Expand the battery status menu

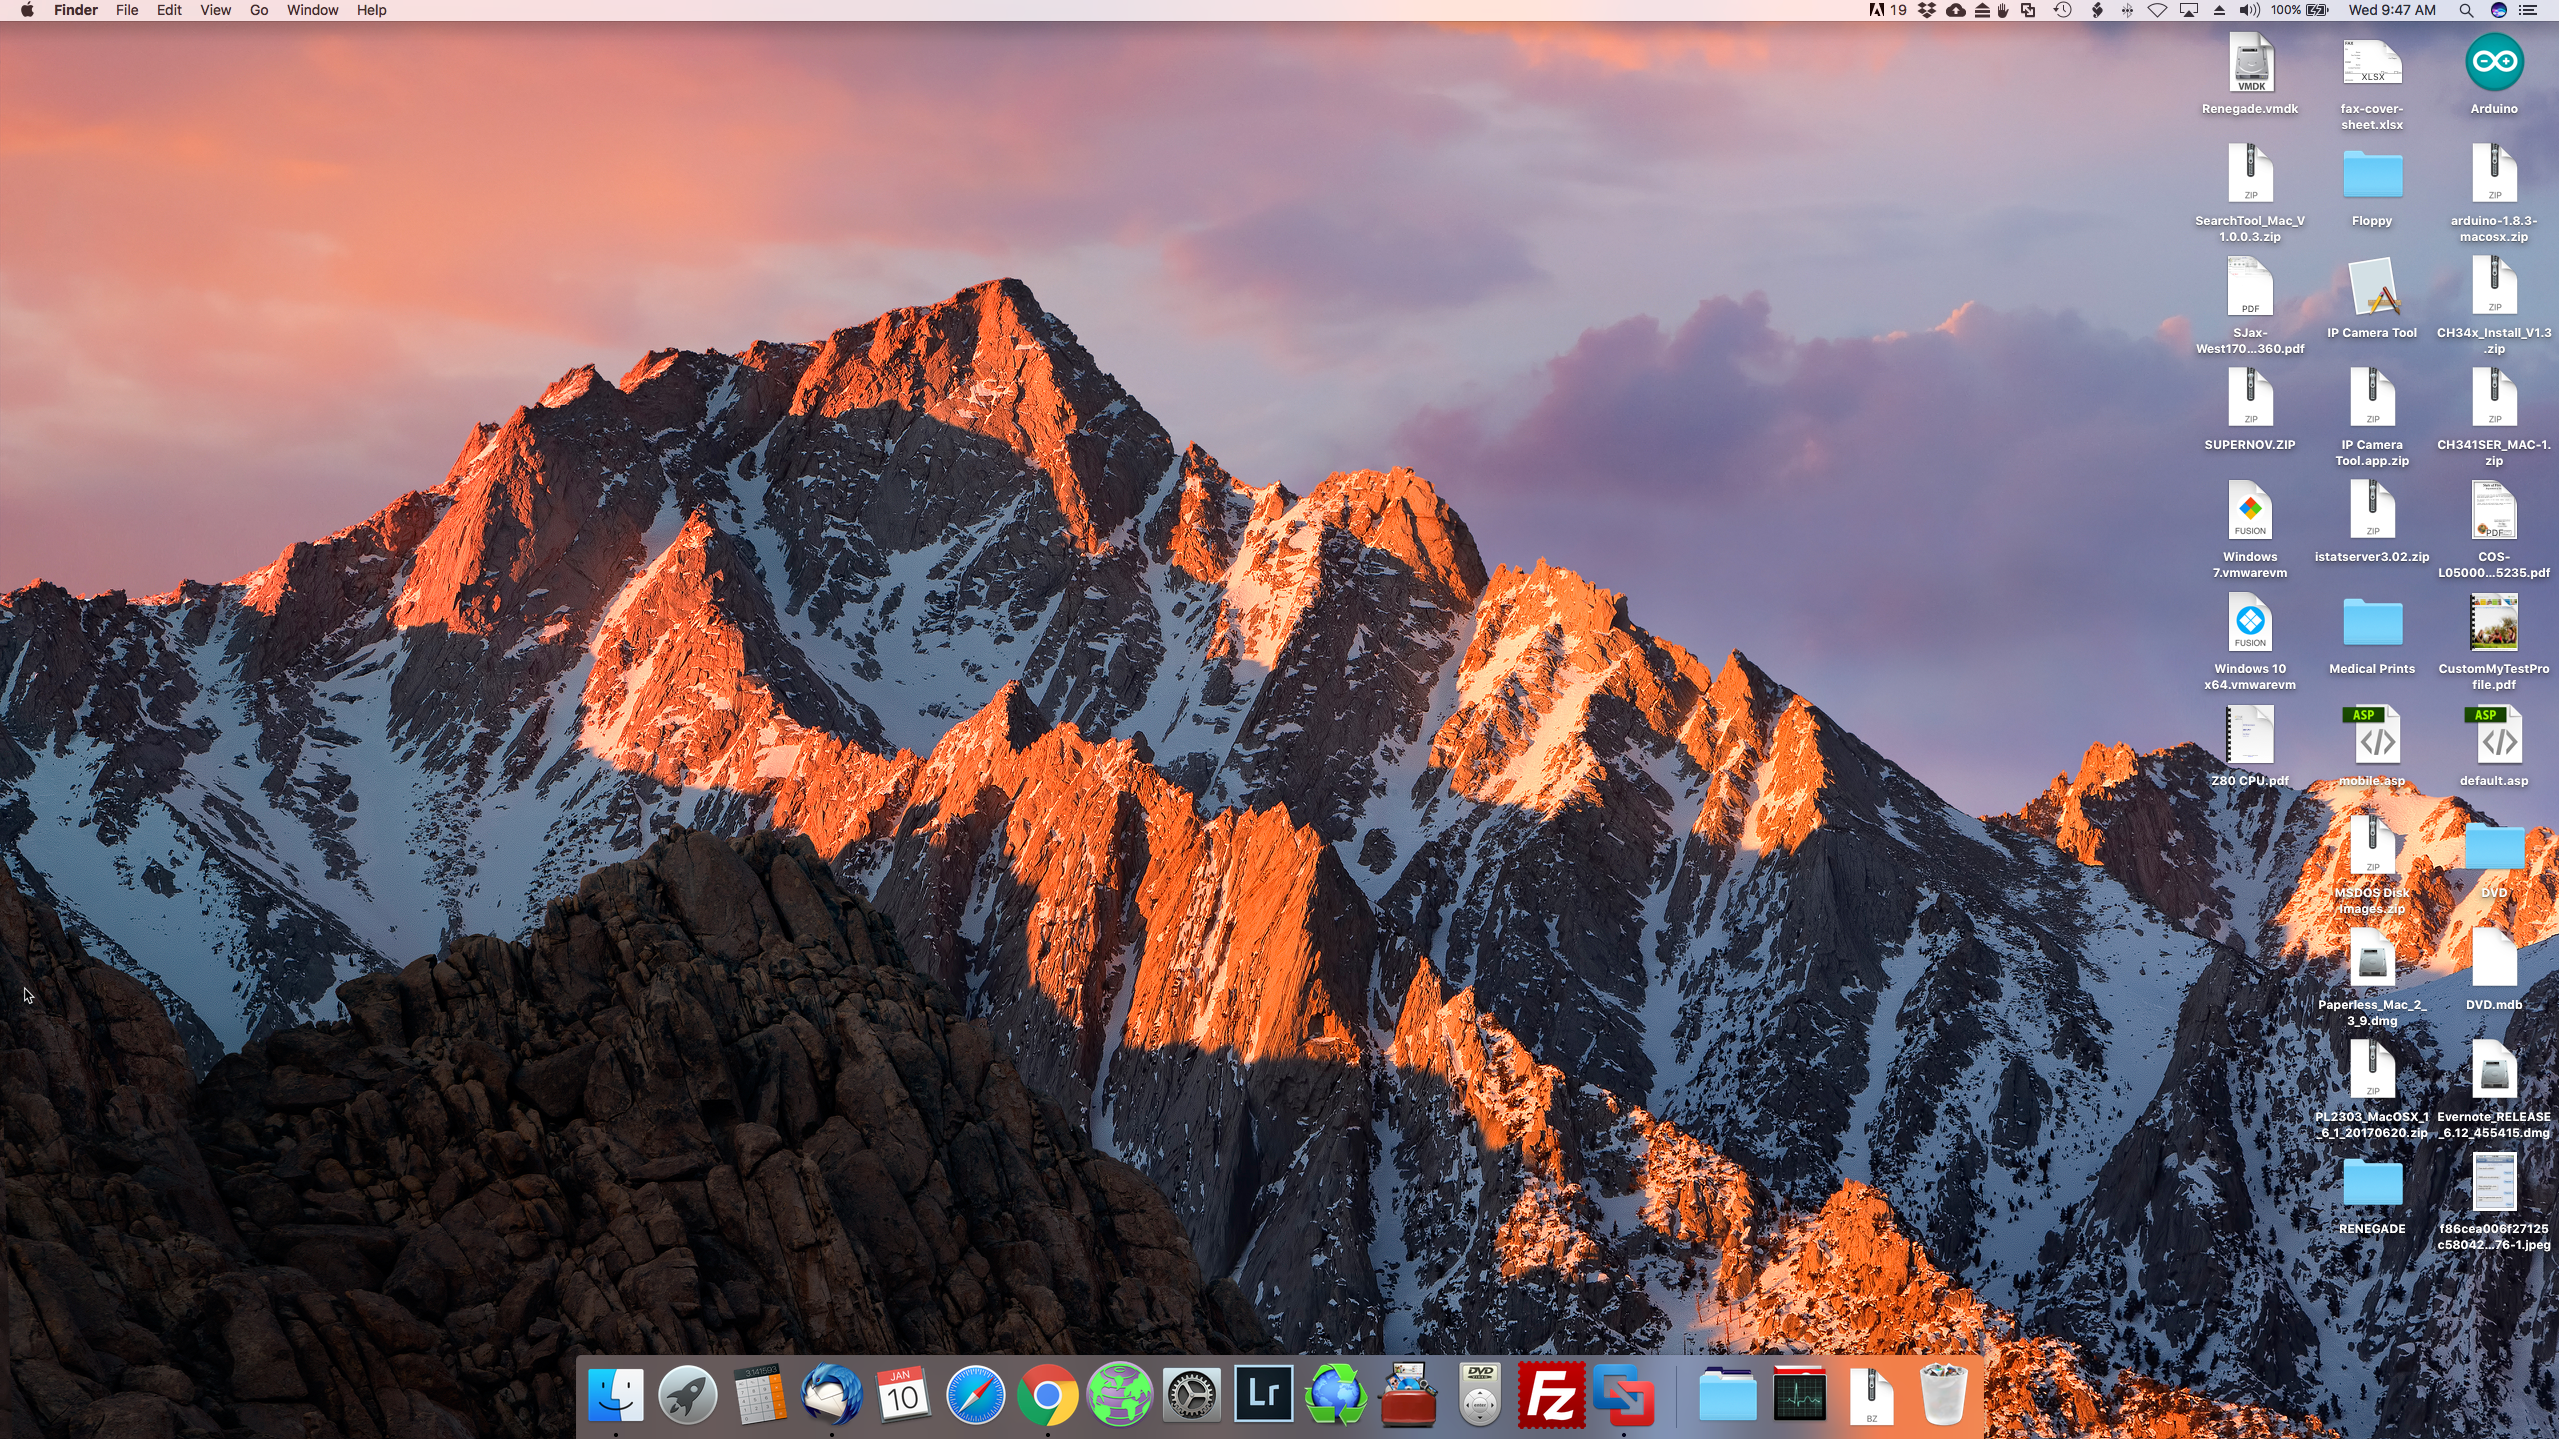(2316, 10)
